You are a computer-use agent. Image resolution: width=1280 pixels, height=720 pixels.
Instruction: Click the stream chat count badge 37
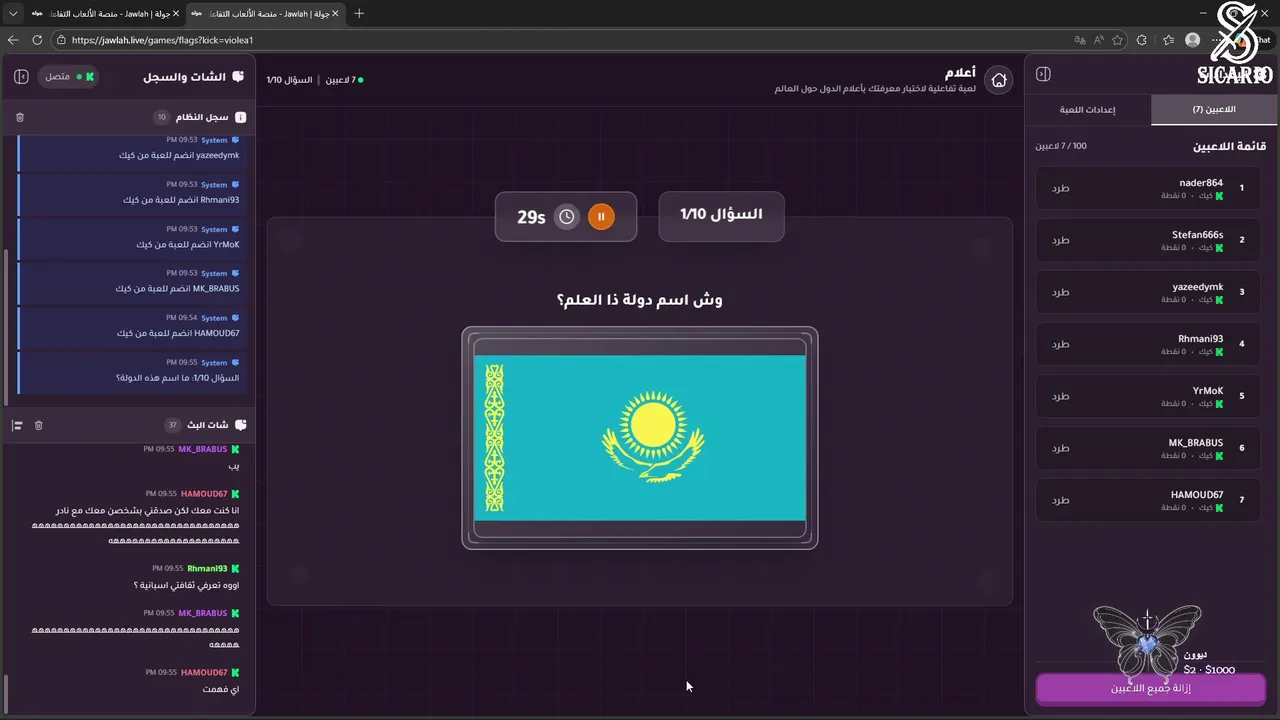point(172,425)
